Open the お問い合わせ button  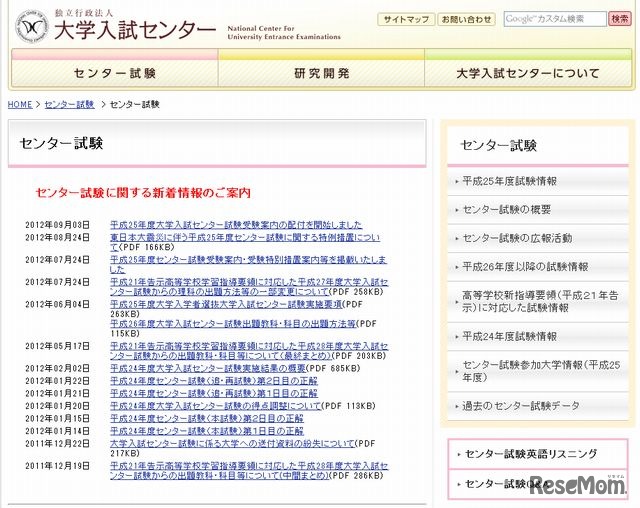click(467, 19)
